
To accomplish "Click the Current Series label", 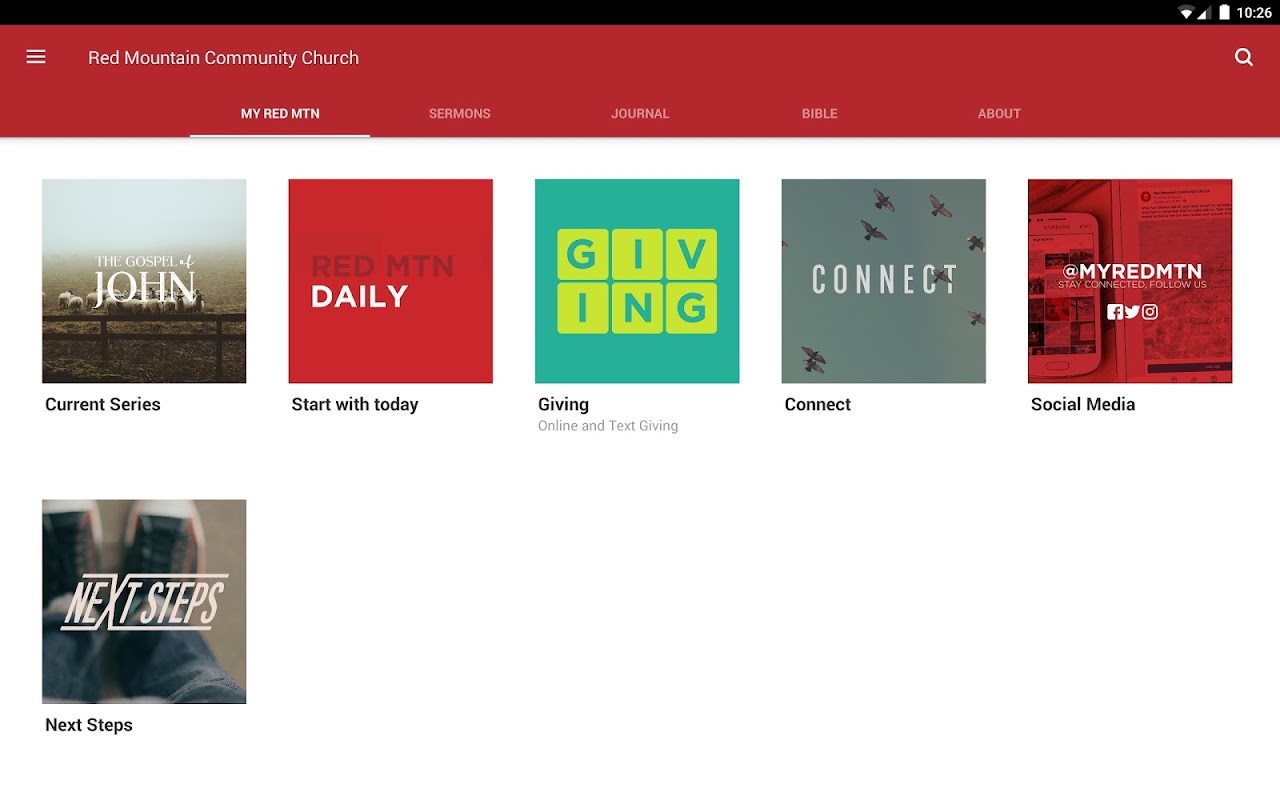I will pos(103,404).
